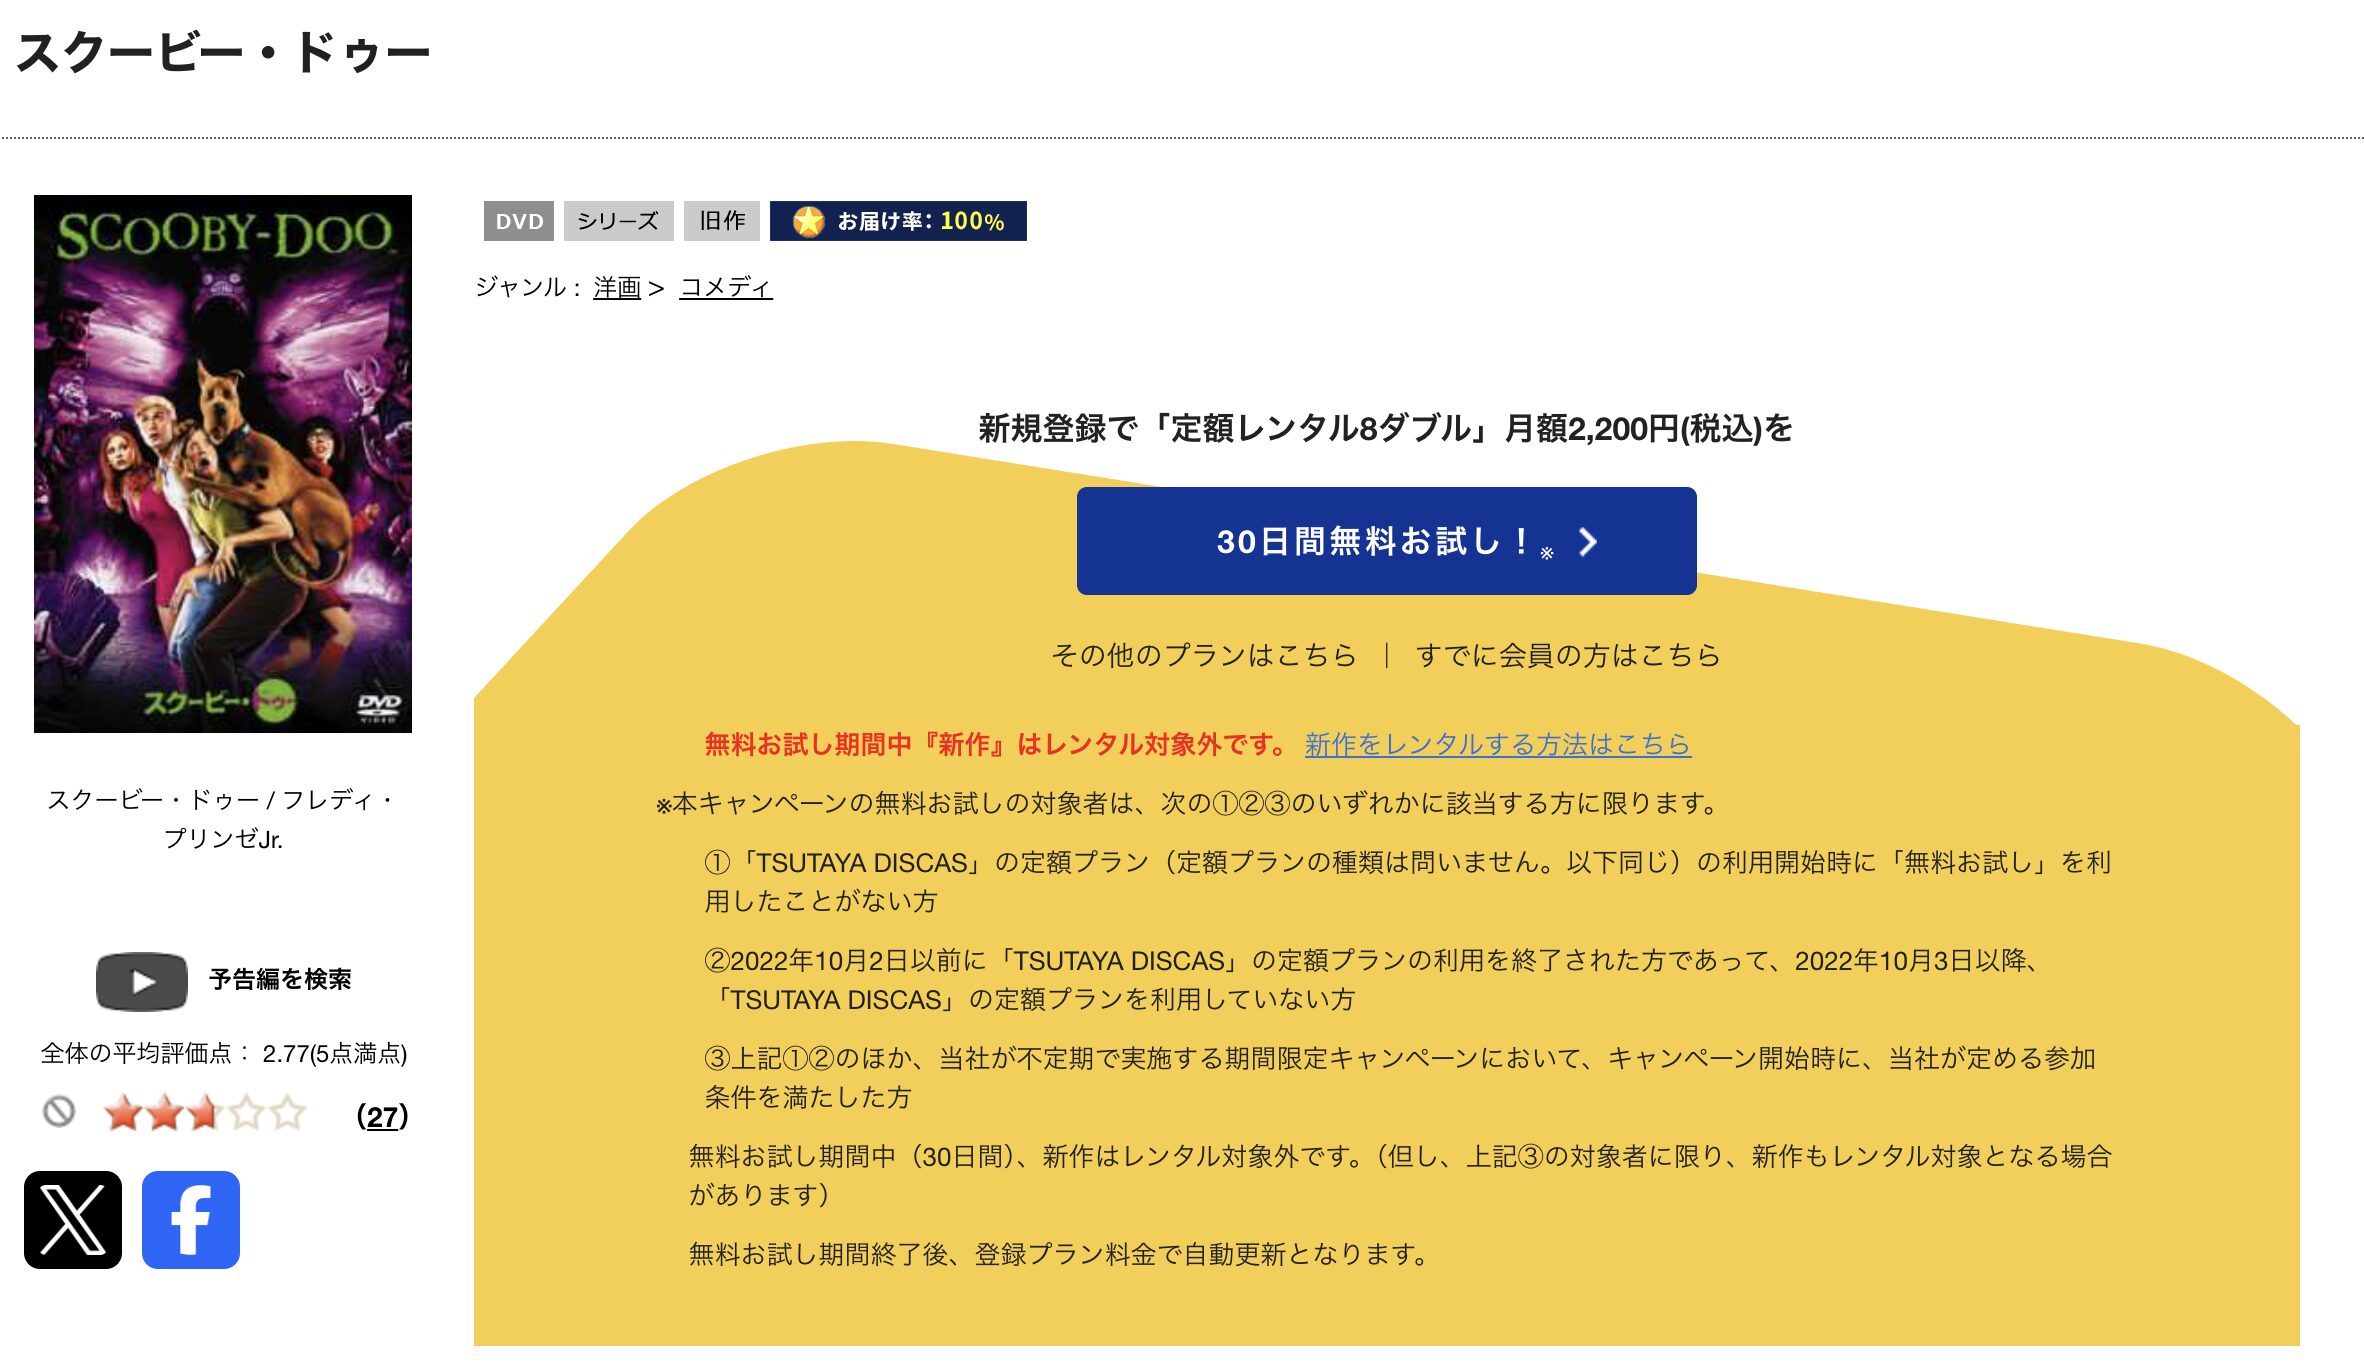Click condition ② mentioning 2022年10月2日以前
Screen dimensions: 2364x1372
(1372, 980)
